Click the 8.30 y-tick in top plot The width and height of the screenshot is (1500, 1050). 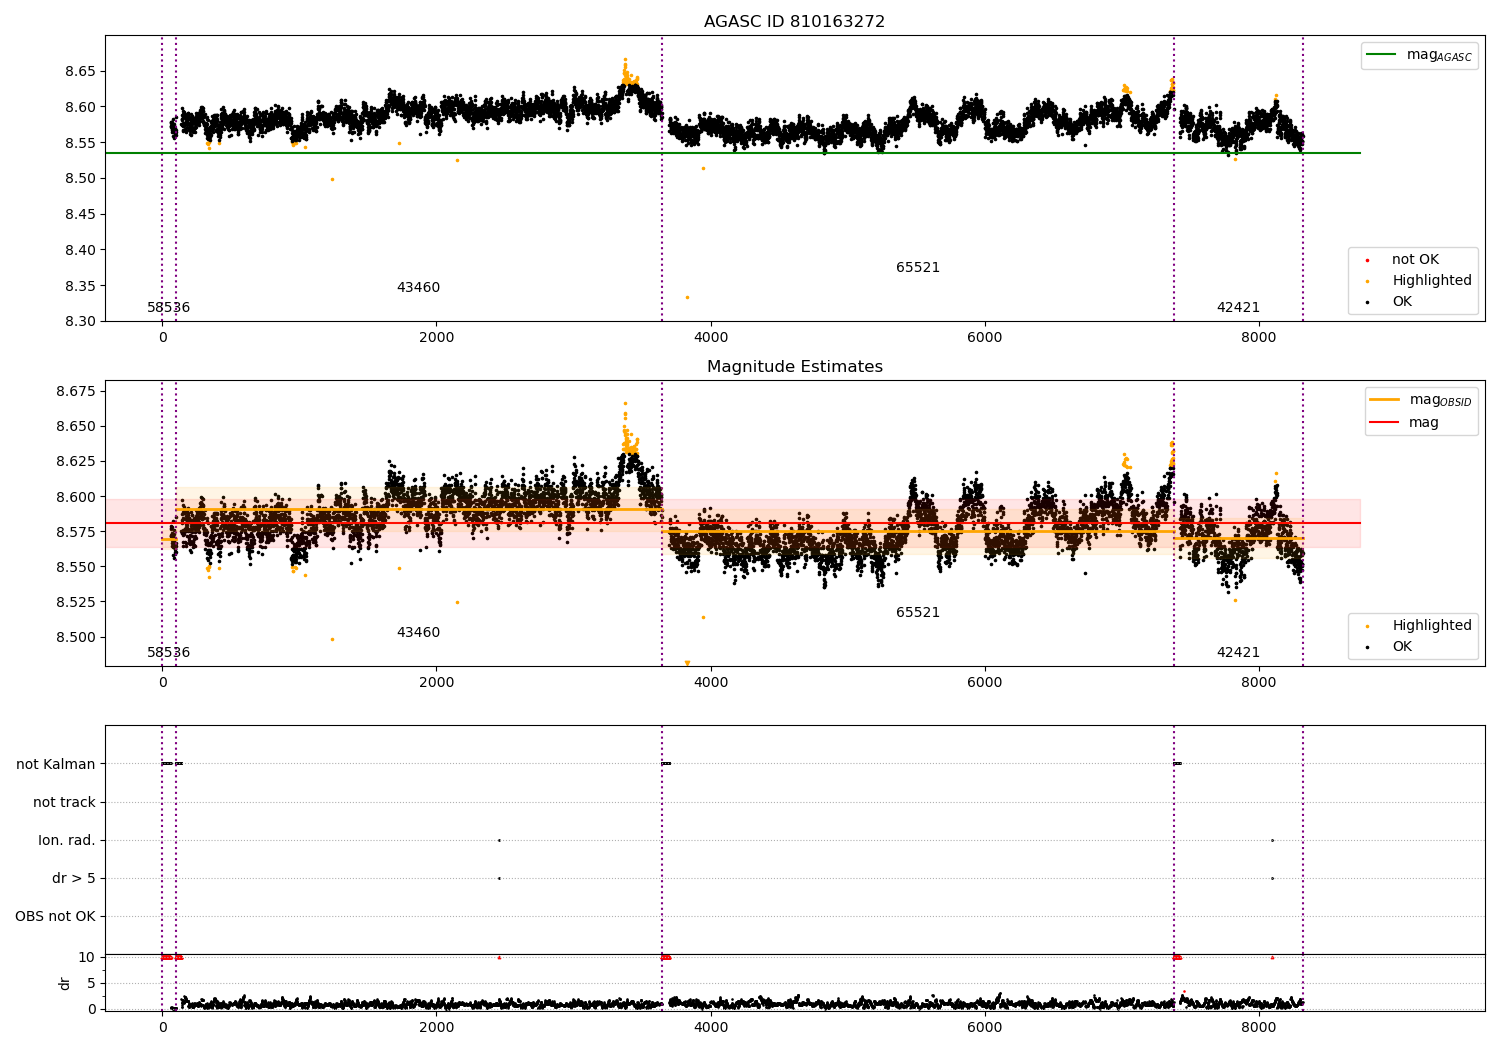[x=79, y=322]
